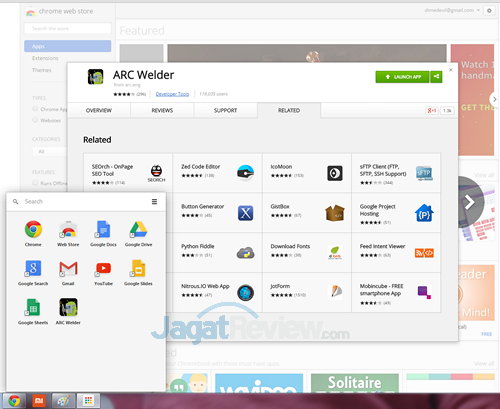Show next featured apps with round arrow
This screenshot has height=409, width=500.
click(x=469, y=202)
